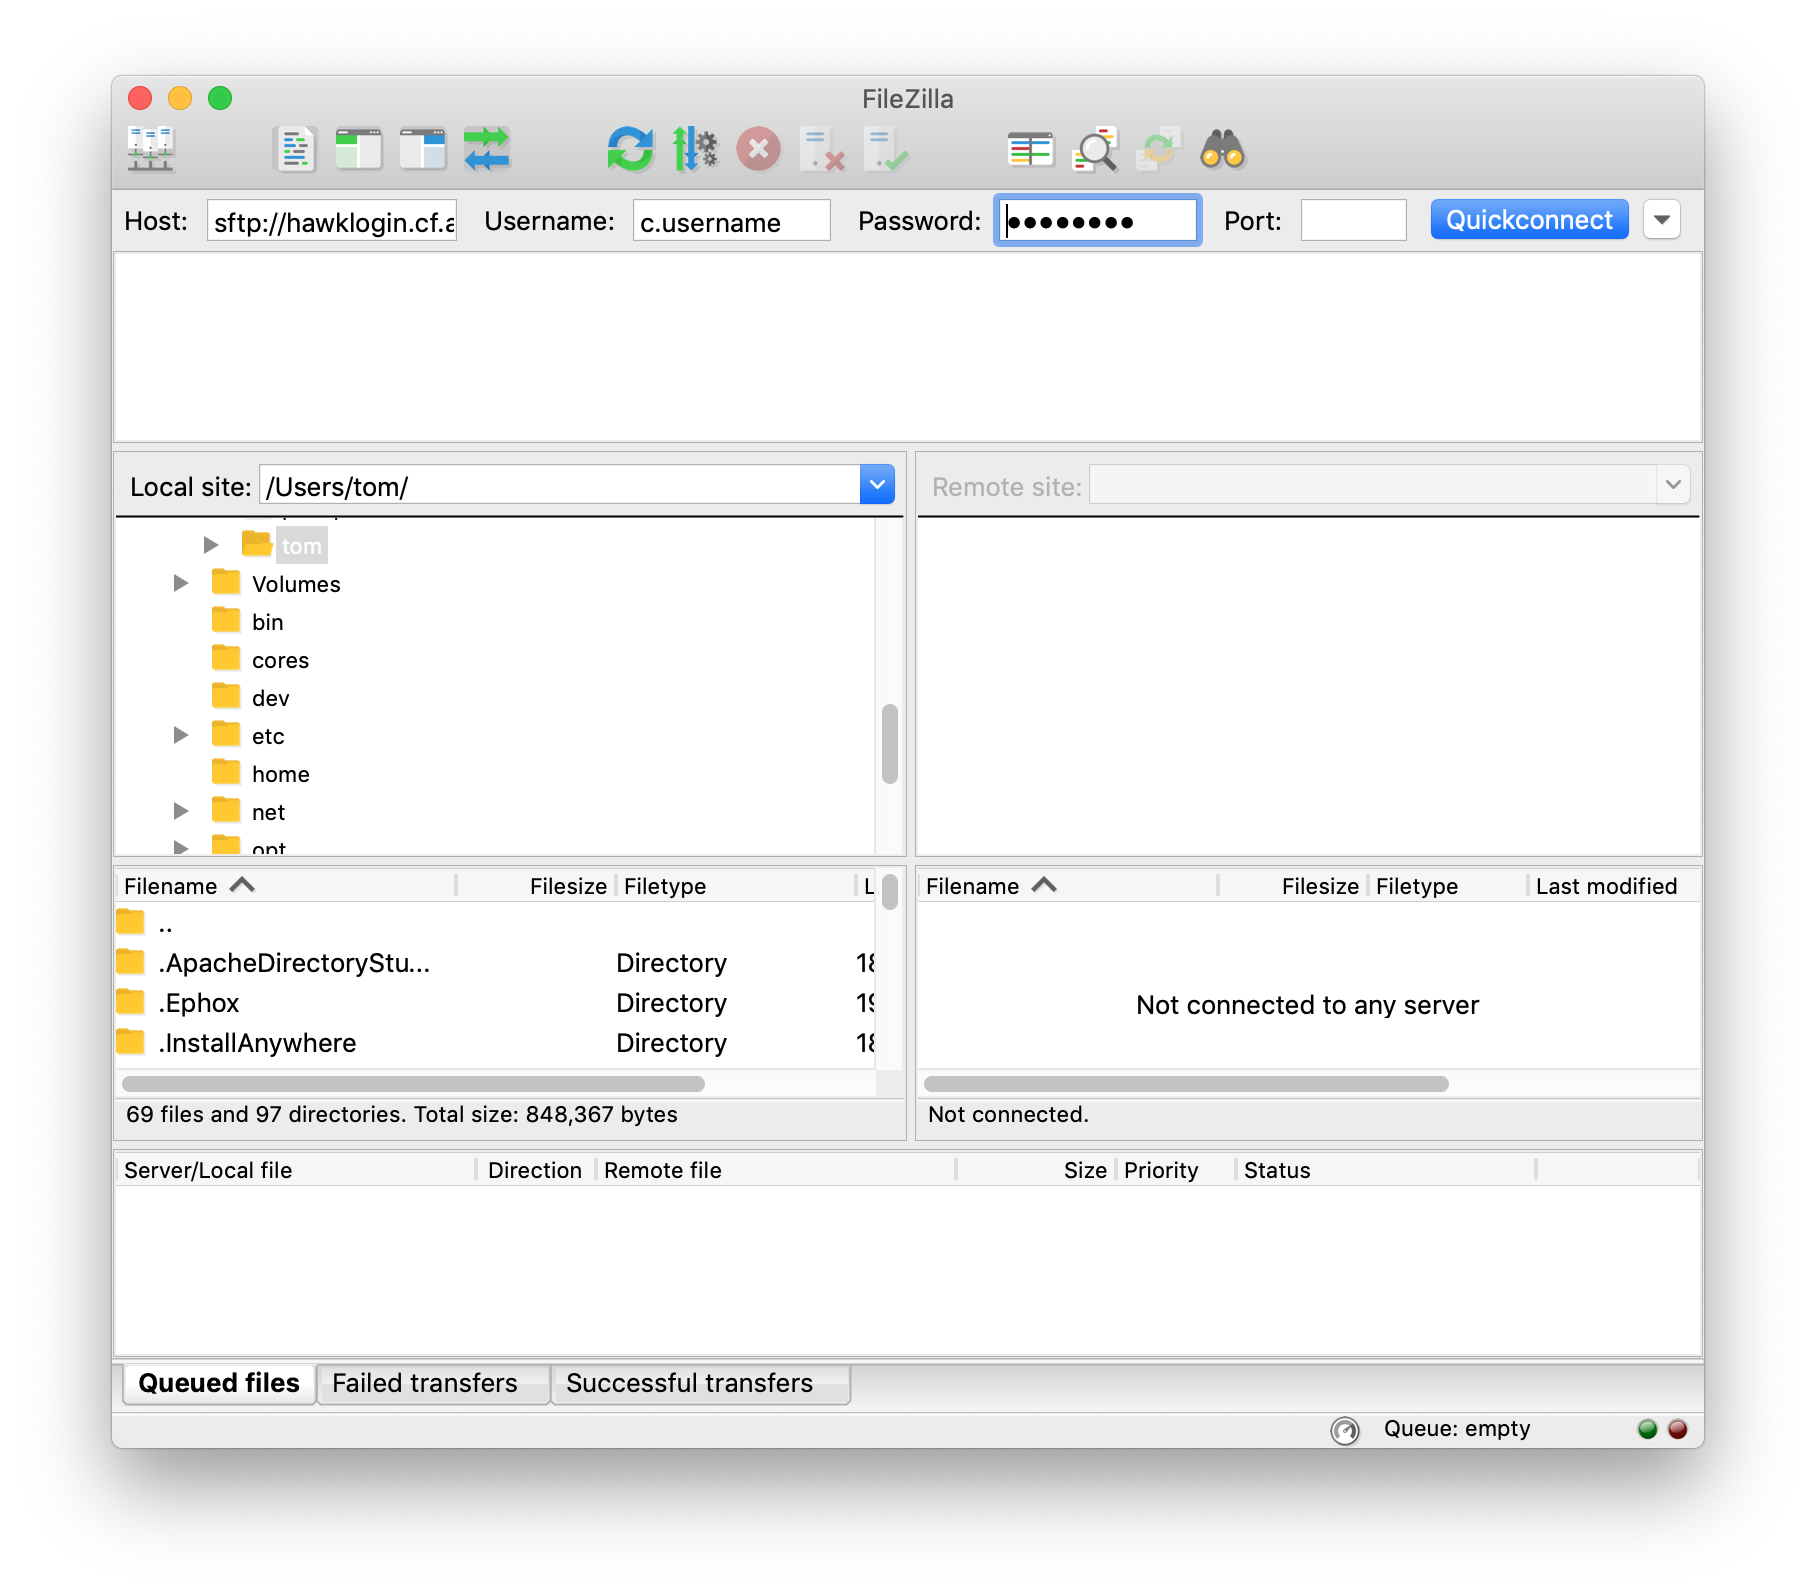Toggle remote directory tree display icon
Image resolution: width=1816 pixels, height=1596 pixels.
pyautogui.click(x=423, y=150)
